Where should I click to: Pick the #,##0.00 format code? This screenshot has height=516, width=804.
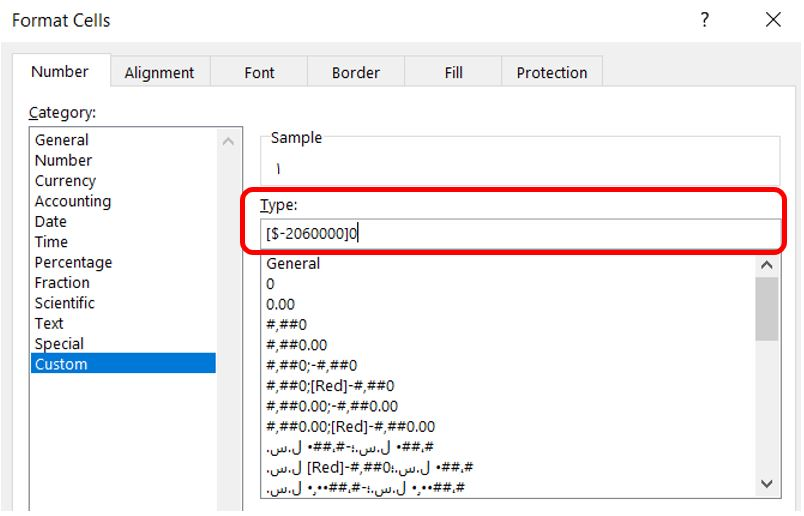[x=508, y=345]
